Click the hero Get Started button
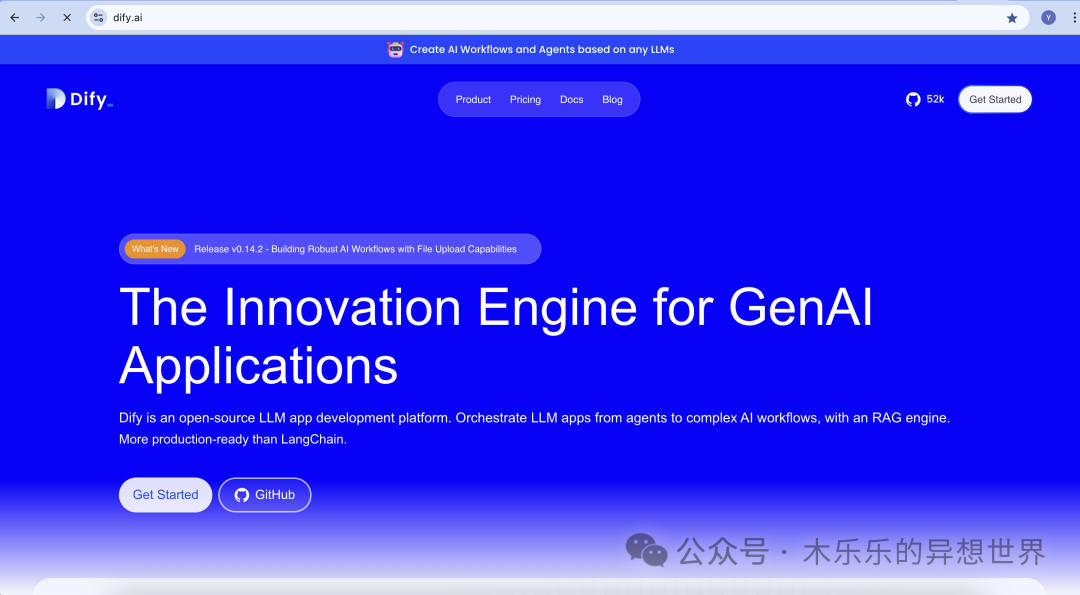 [165, 494]
